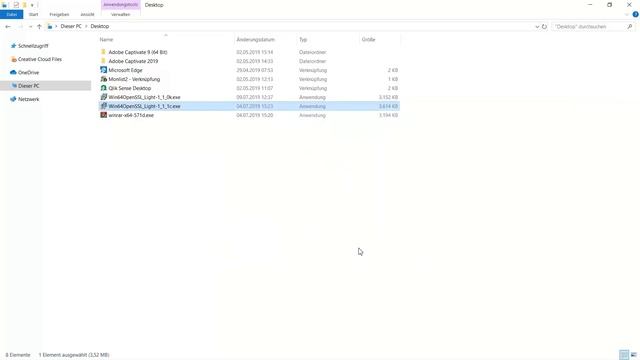Click the Explorer window icon in title bar
Viewport: 640px width, 360px height.
coord(4,5)
